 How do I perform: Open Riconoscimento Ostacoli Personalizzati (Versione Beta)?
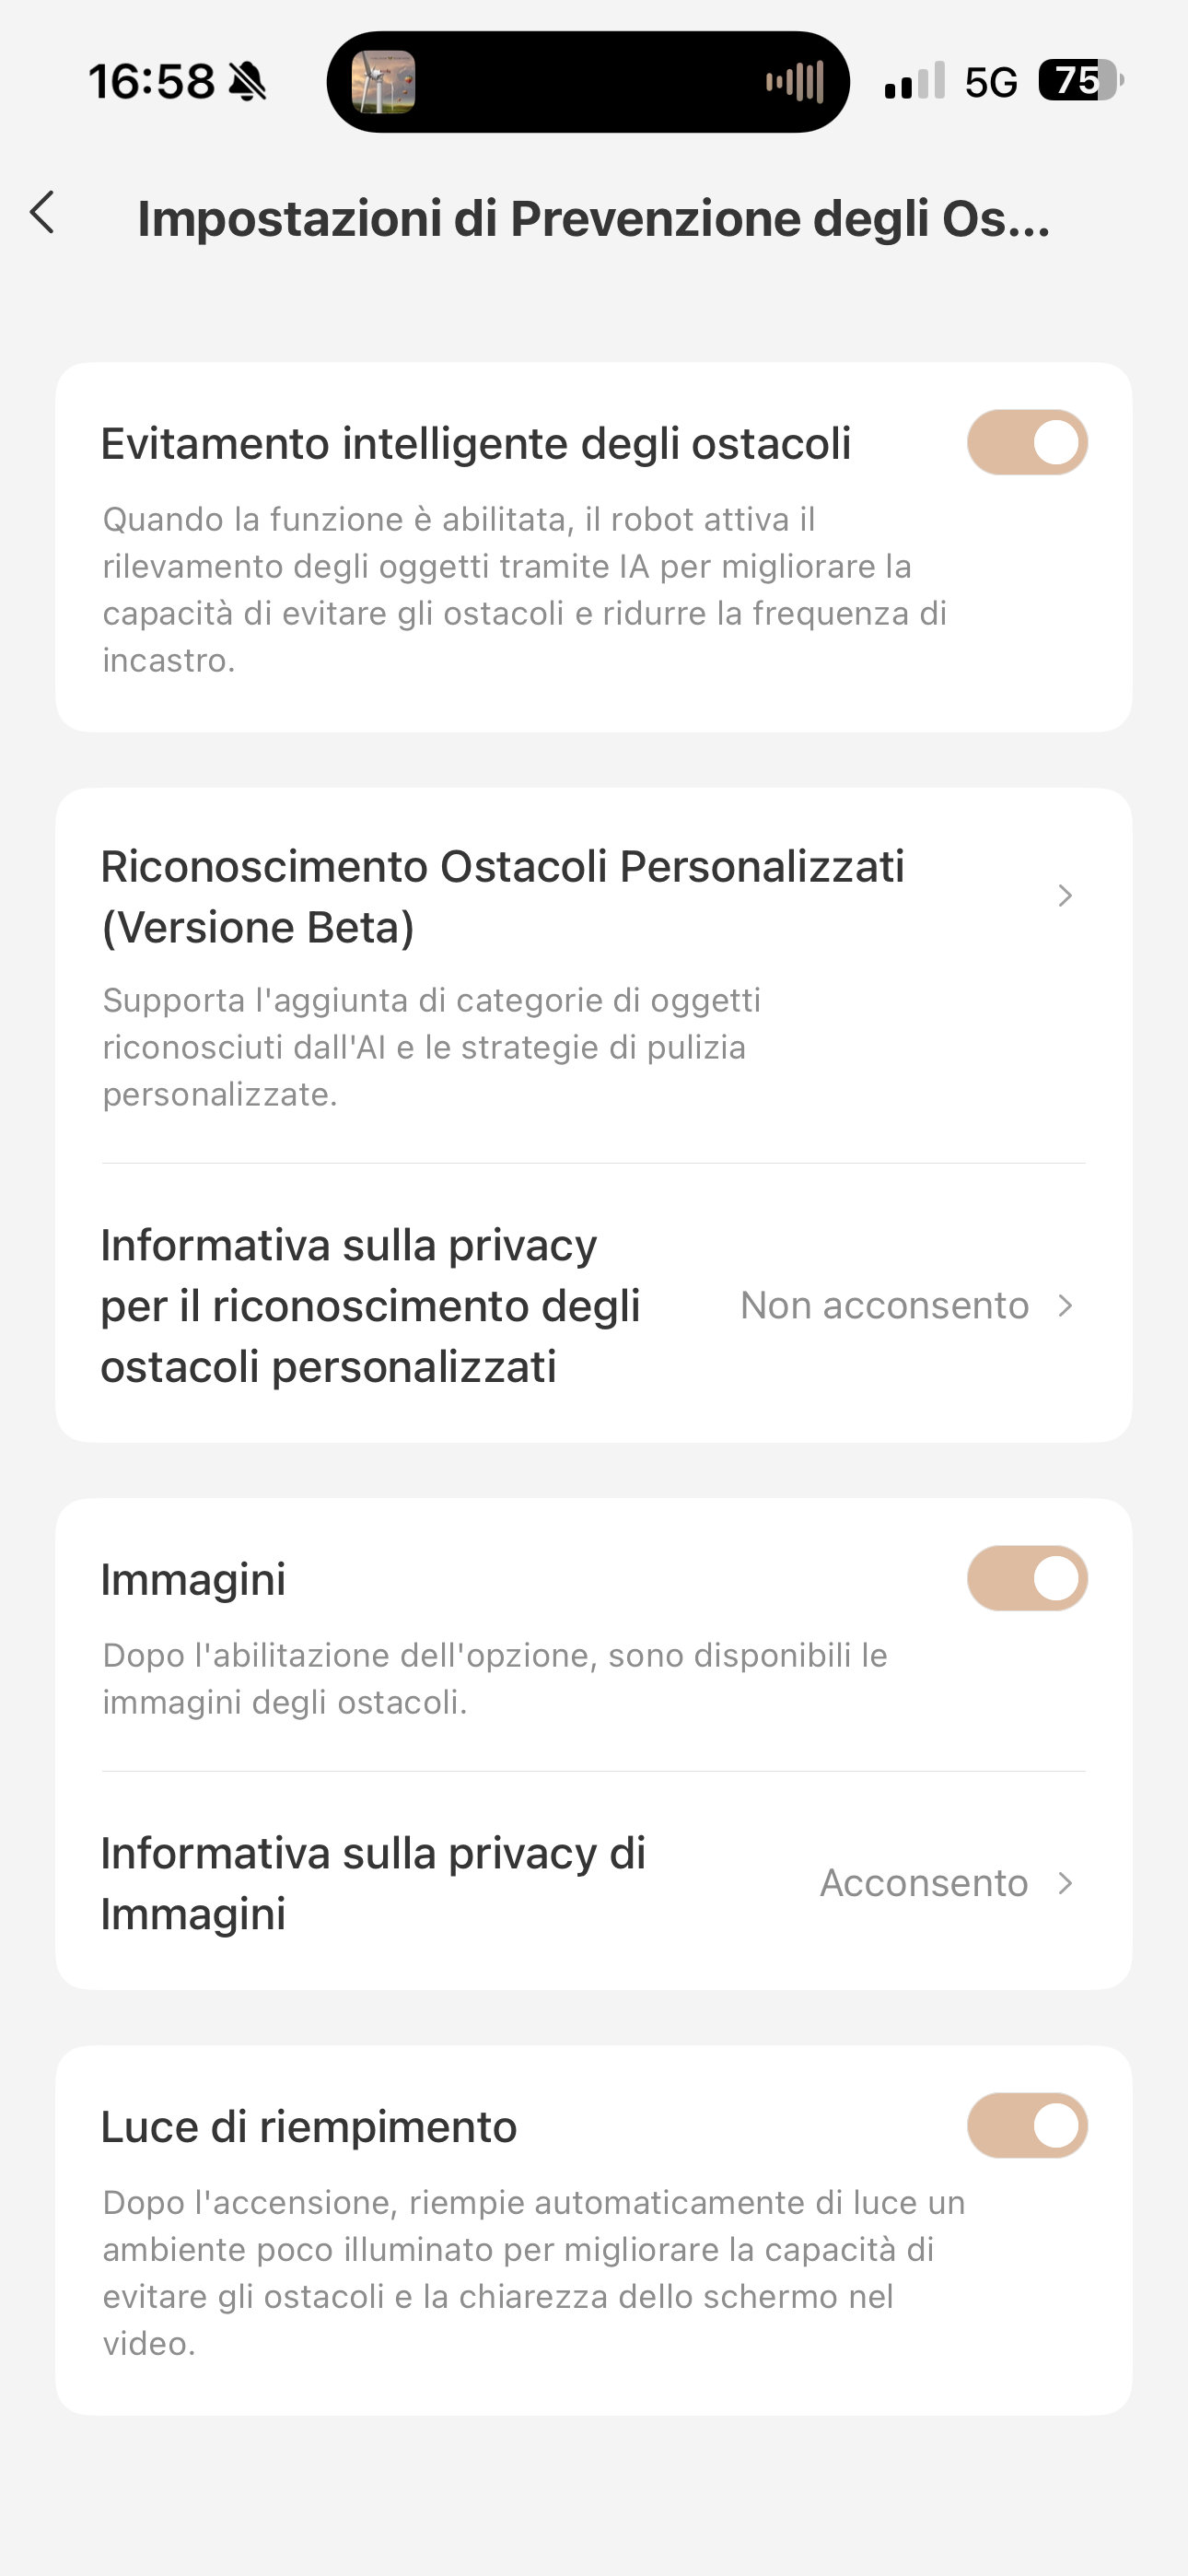pyautogui.click(x=594, y=976)
